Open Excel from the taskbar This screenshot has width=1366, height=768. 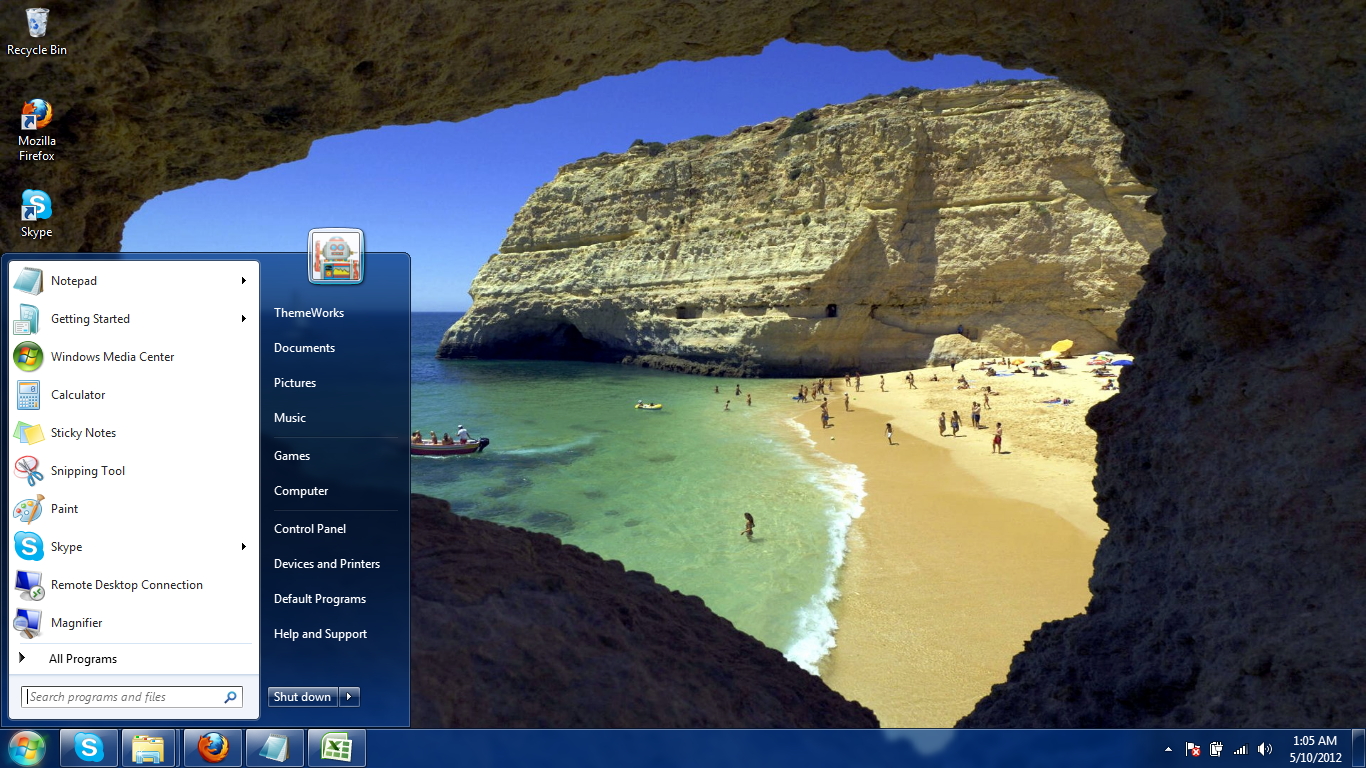336,747
